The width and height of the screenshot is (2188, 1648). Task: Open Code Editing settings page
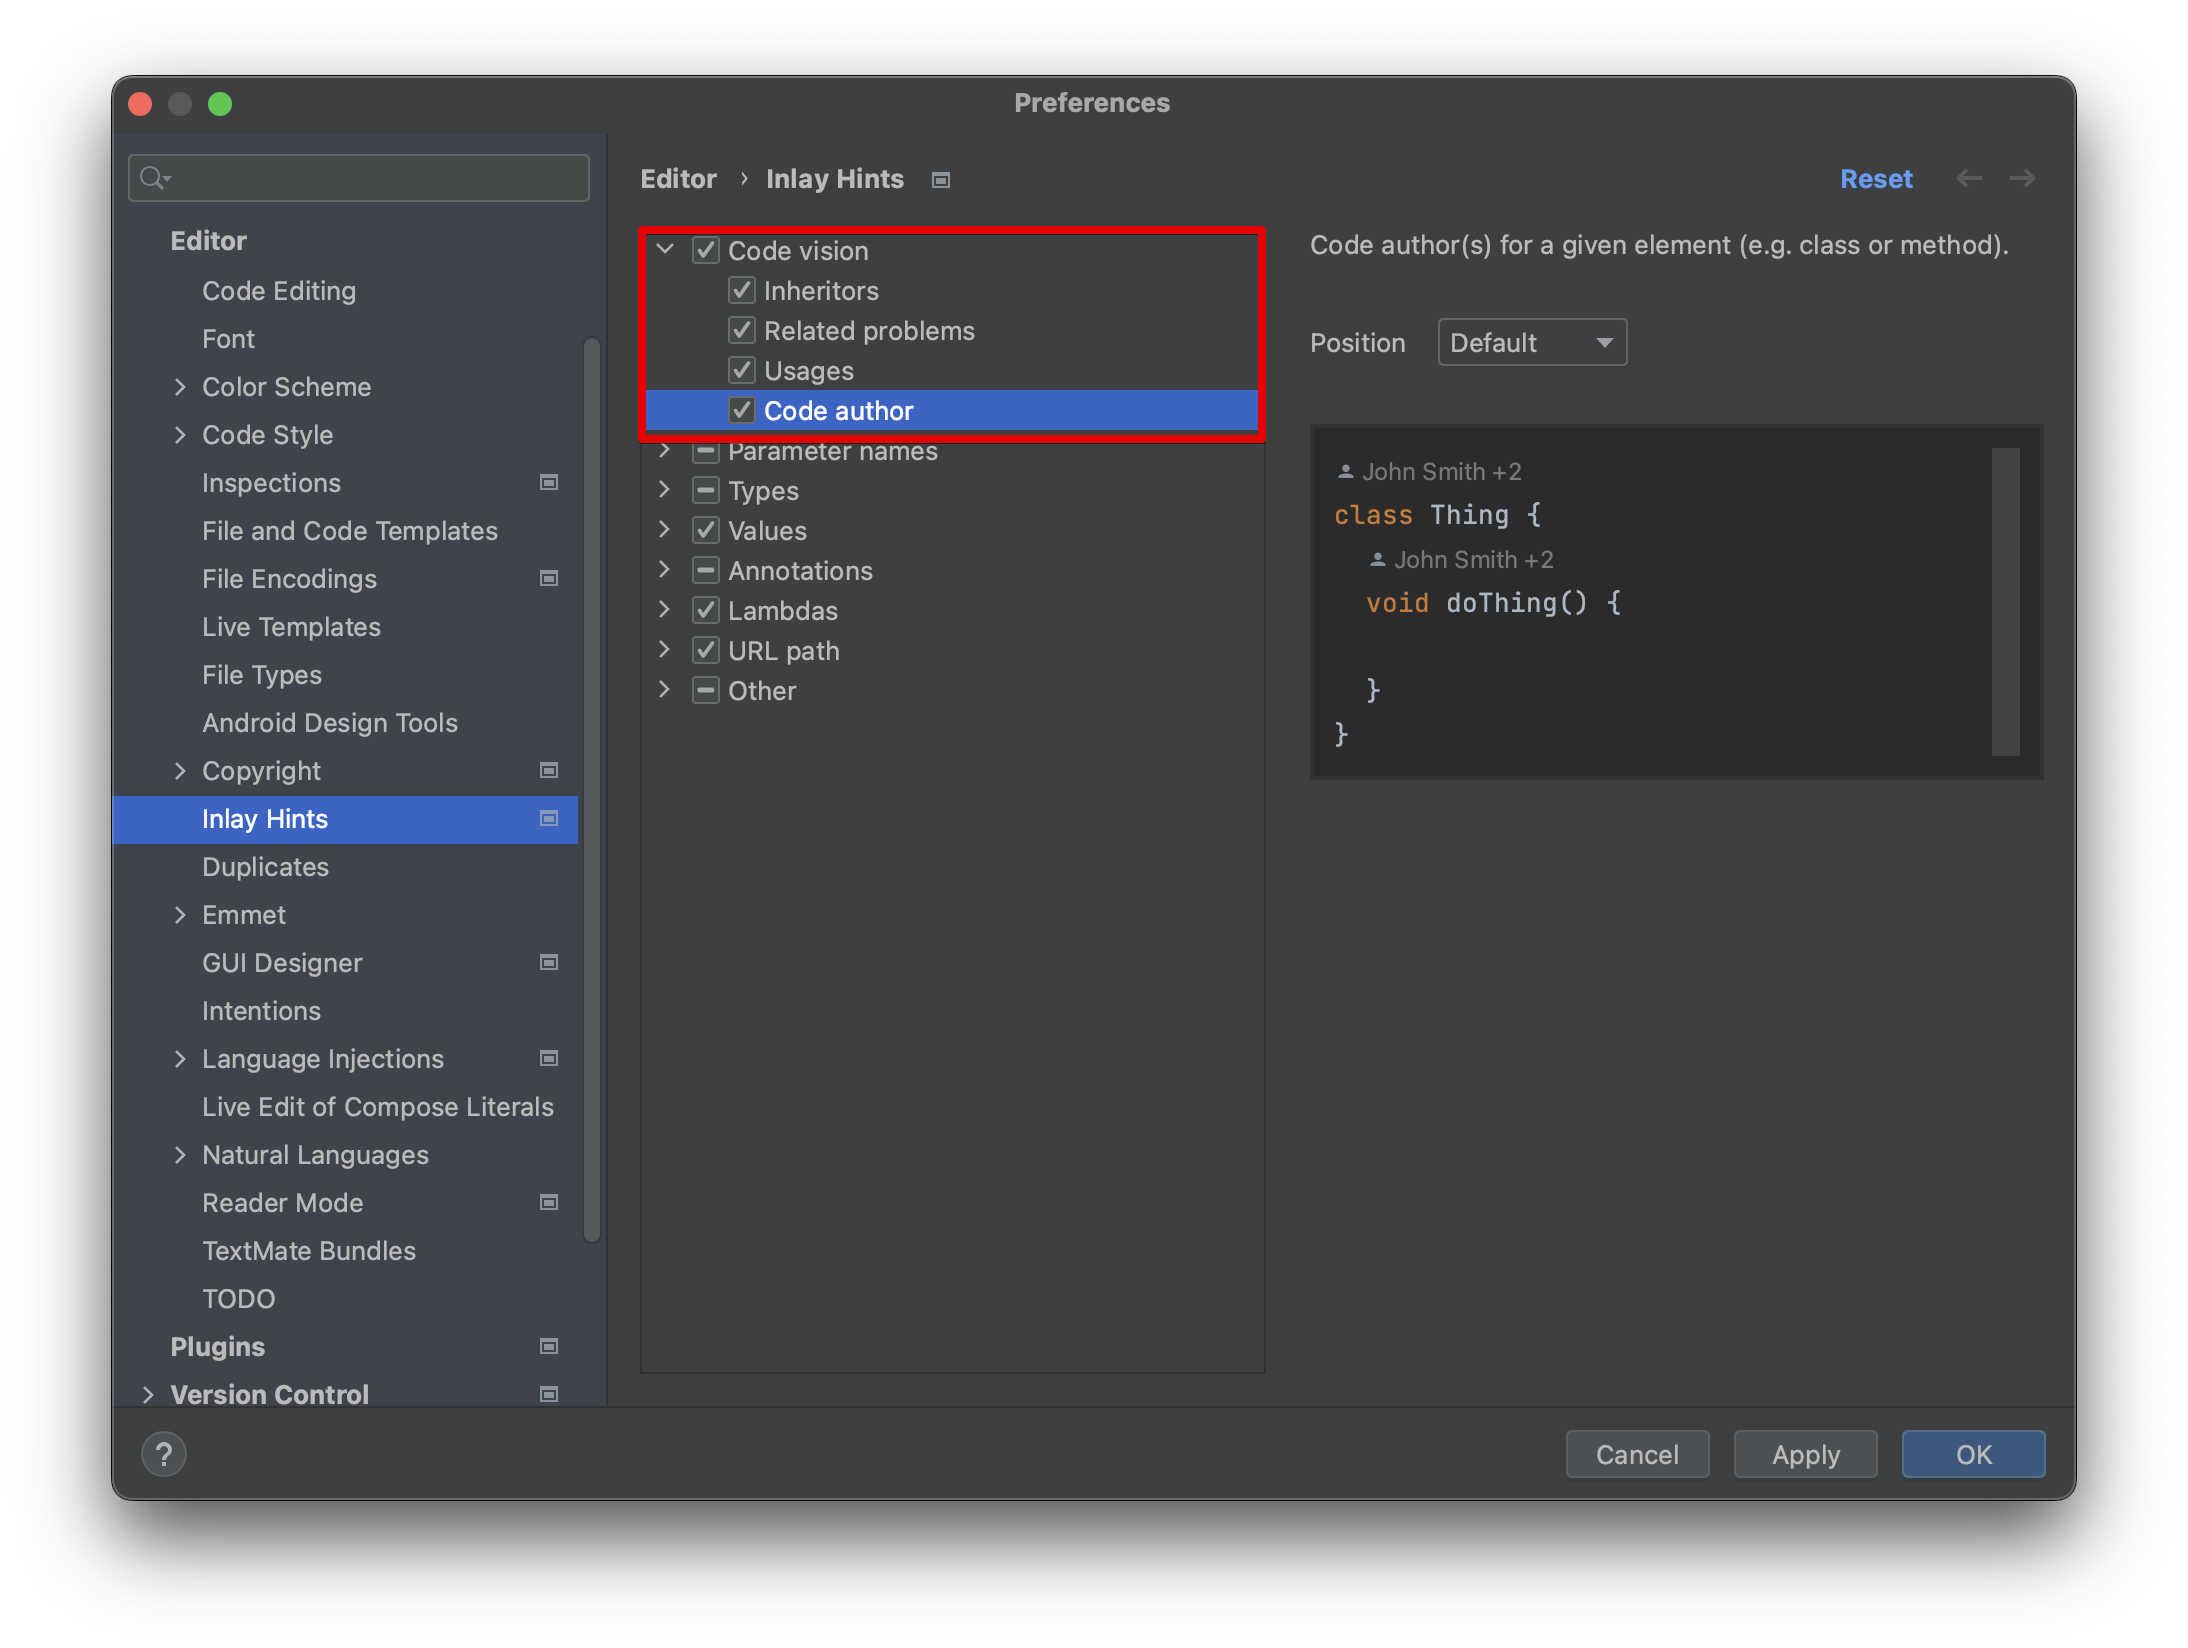point(278,290)
